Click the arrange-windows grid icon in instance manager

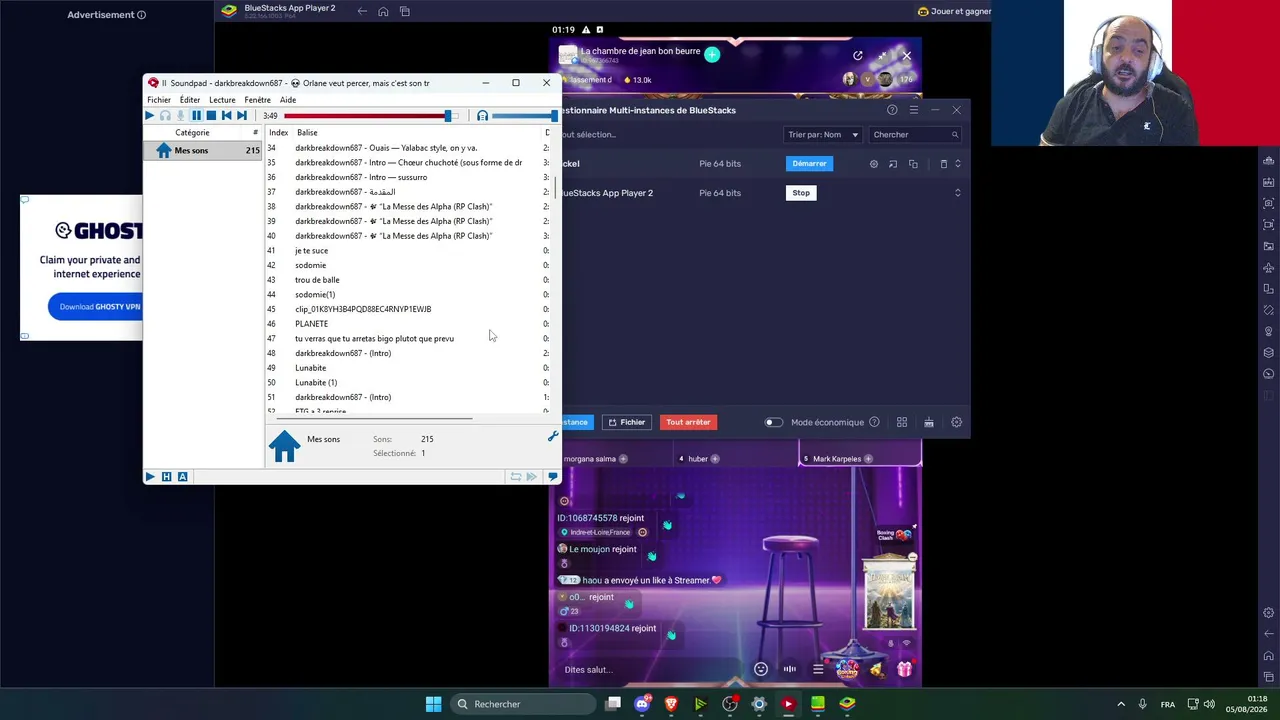pyautogui.click(x=902, y=422)
